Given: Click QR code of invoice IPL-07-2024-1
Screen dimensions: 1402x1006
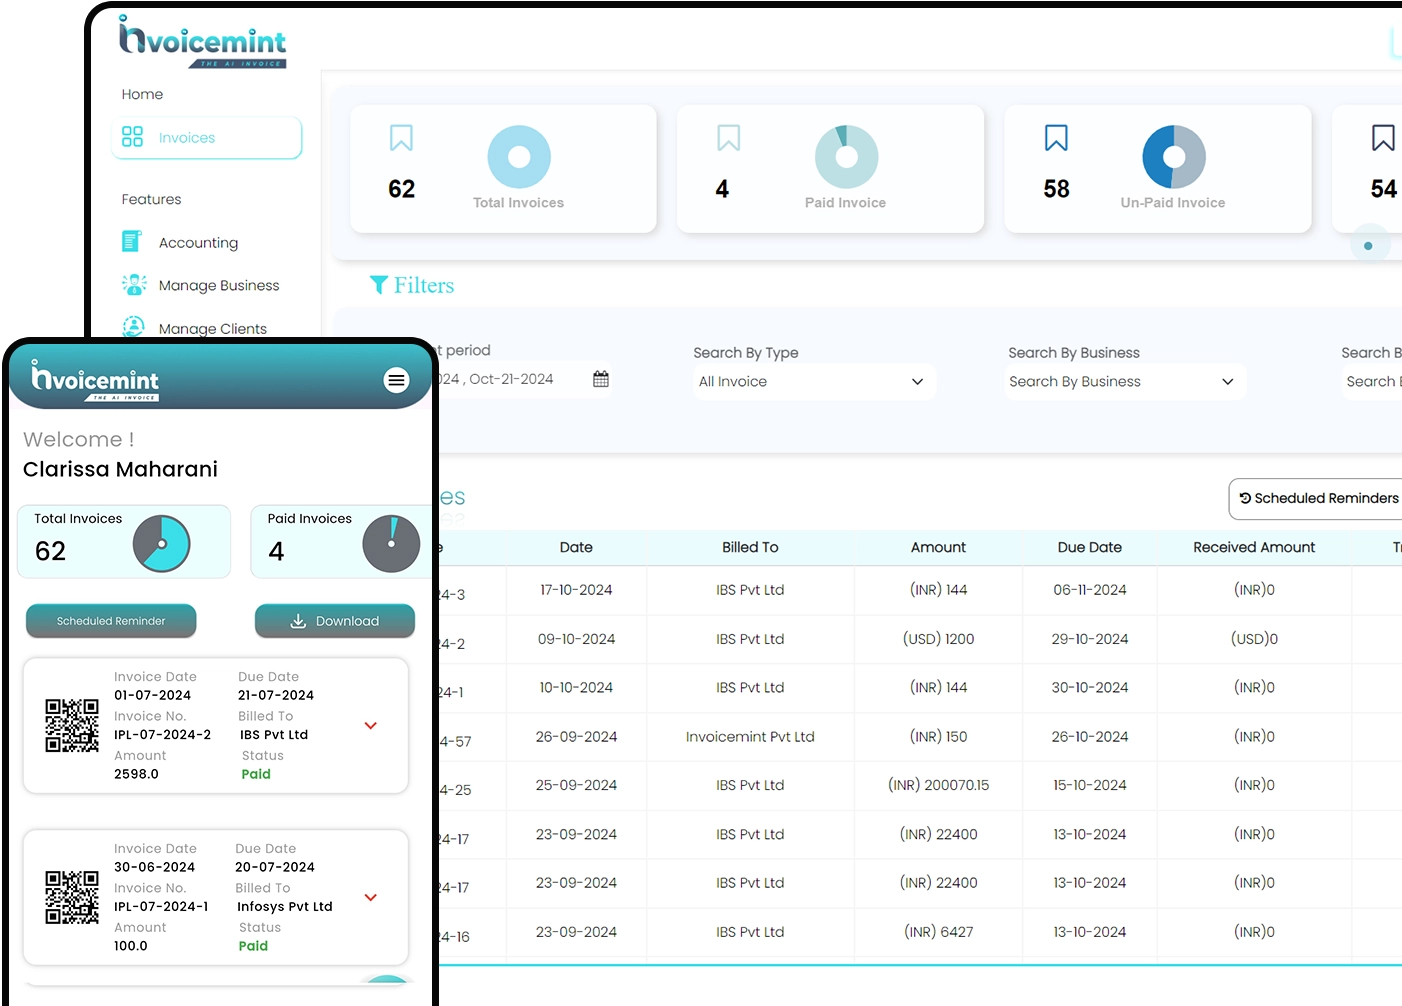Looking at the screenshot, I should [72, 897].
